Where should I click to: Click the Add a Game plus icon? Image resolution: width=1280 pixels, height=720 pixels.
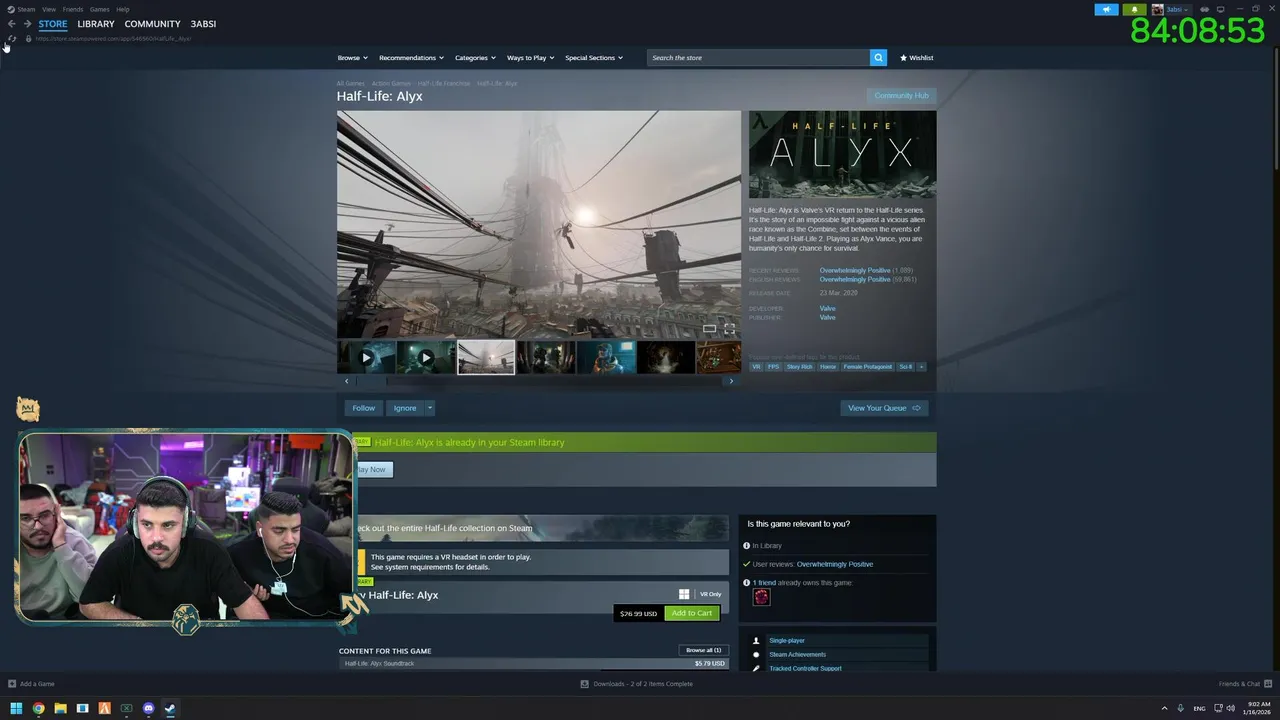(12, 684)
